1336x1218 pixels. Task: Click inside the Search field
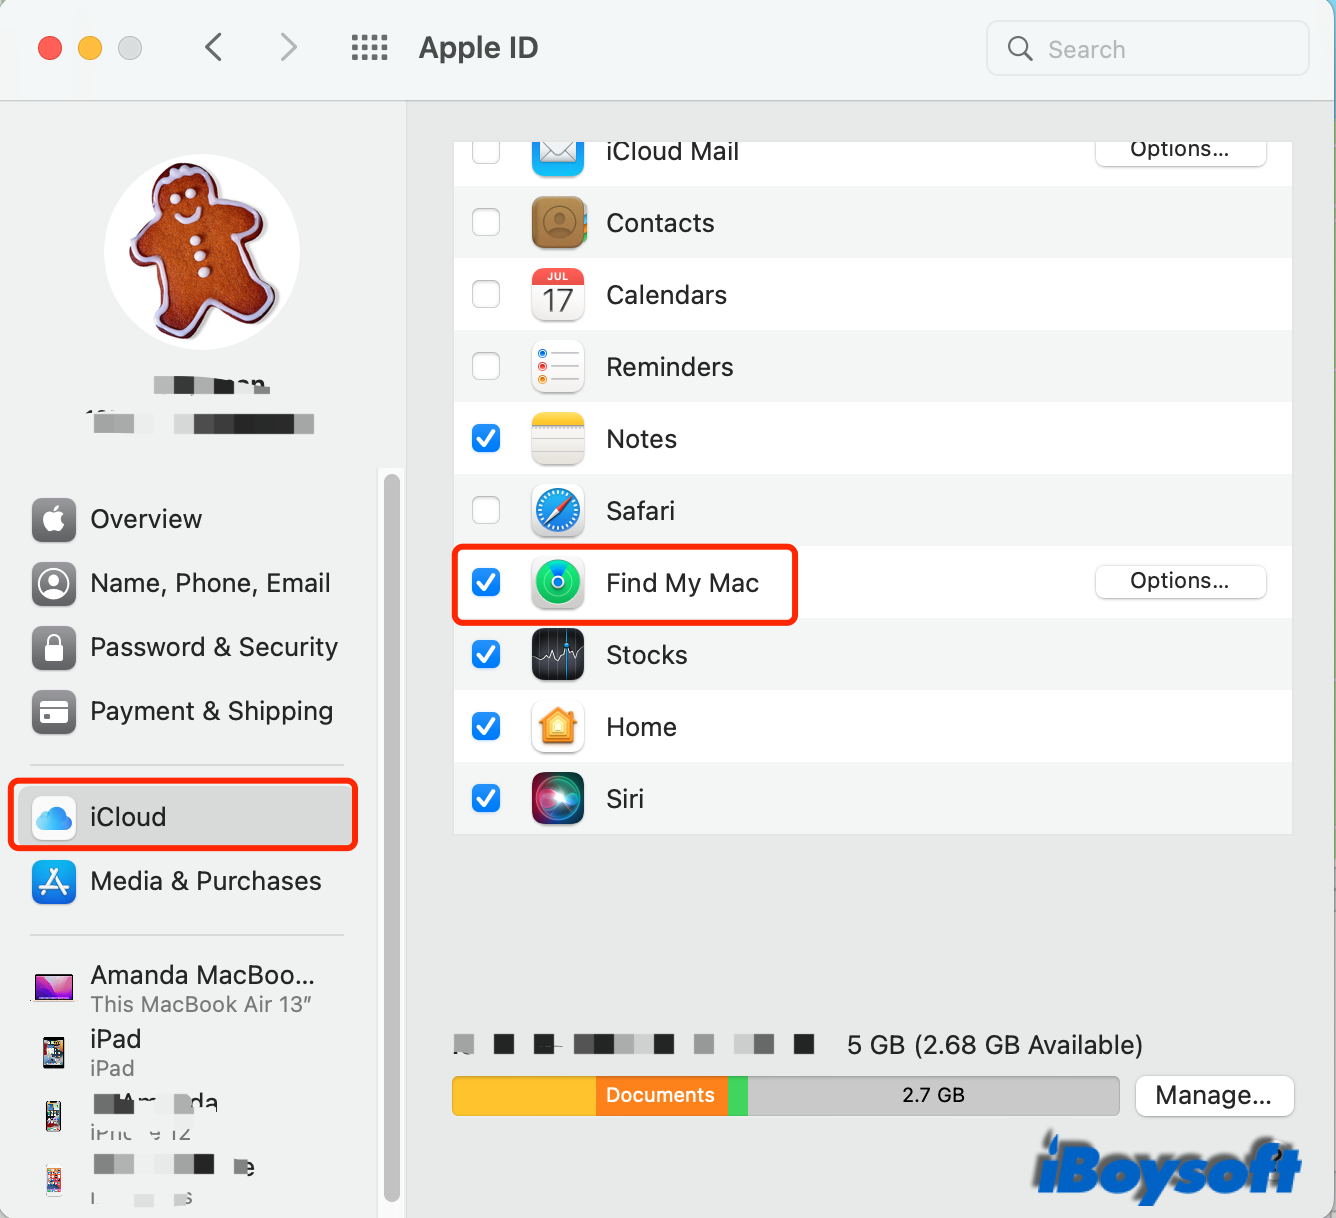1145,48
